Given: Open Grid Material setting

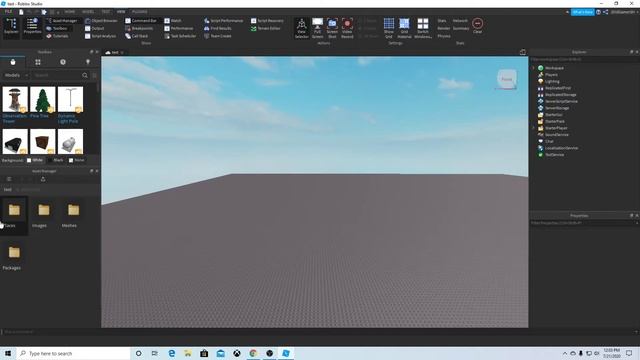Looking at the screenshot, I should click(x=404, y=28).
